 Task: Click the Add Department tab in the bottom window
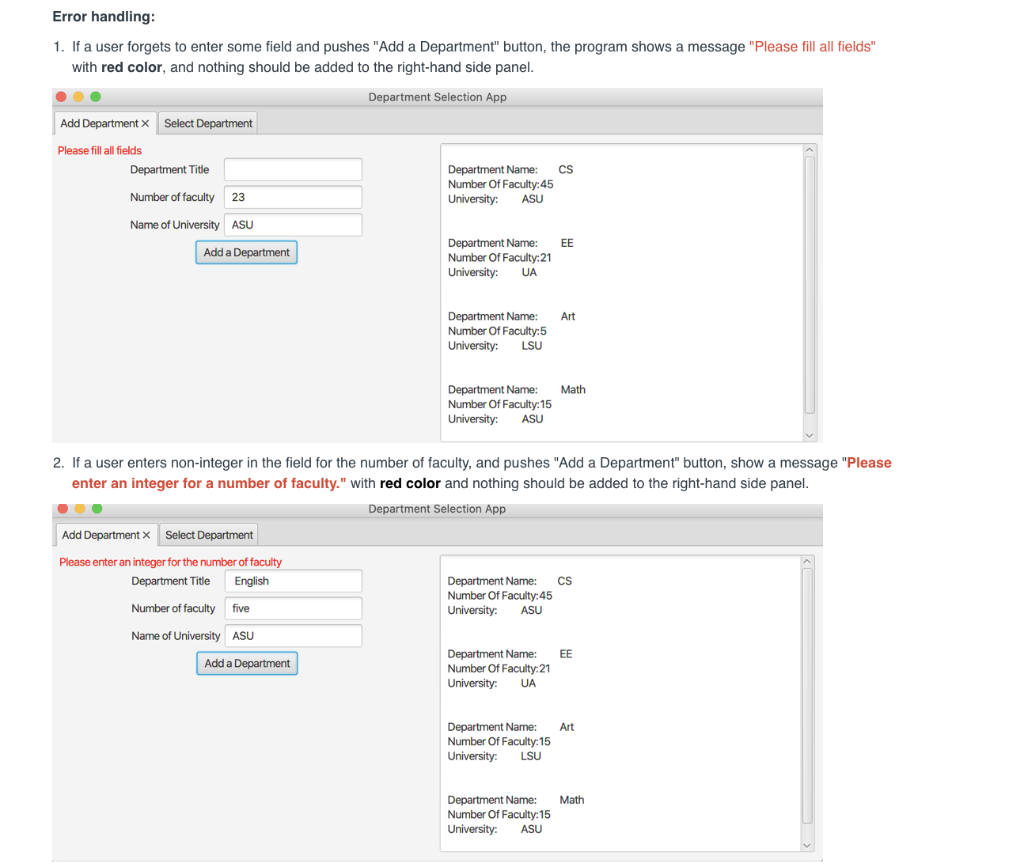[106, 535]
